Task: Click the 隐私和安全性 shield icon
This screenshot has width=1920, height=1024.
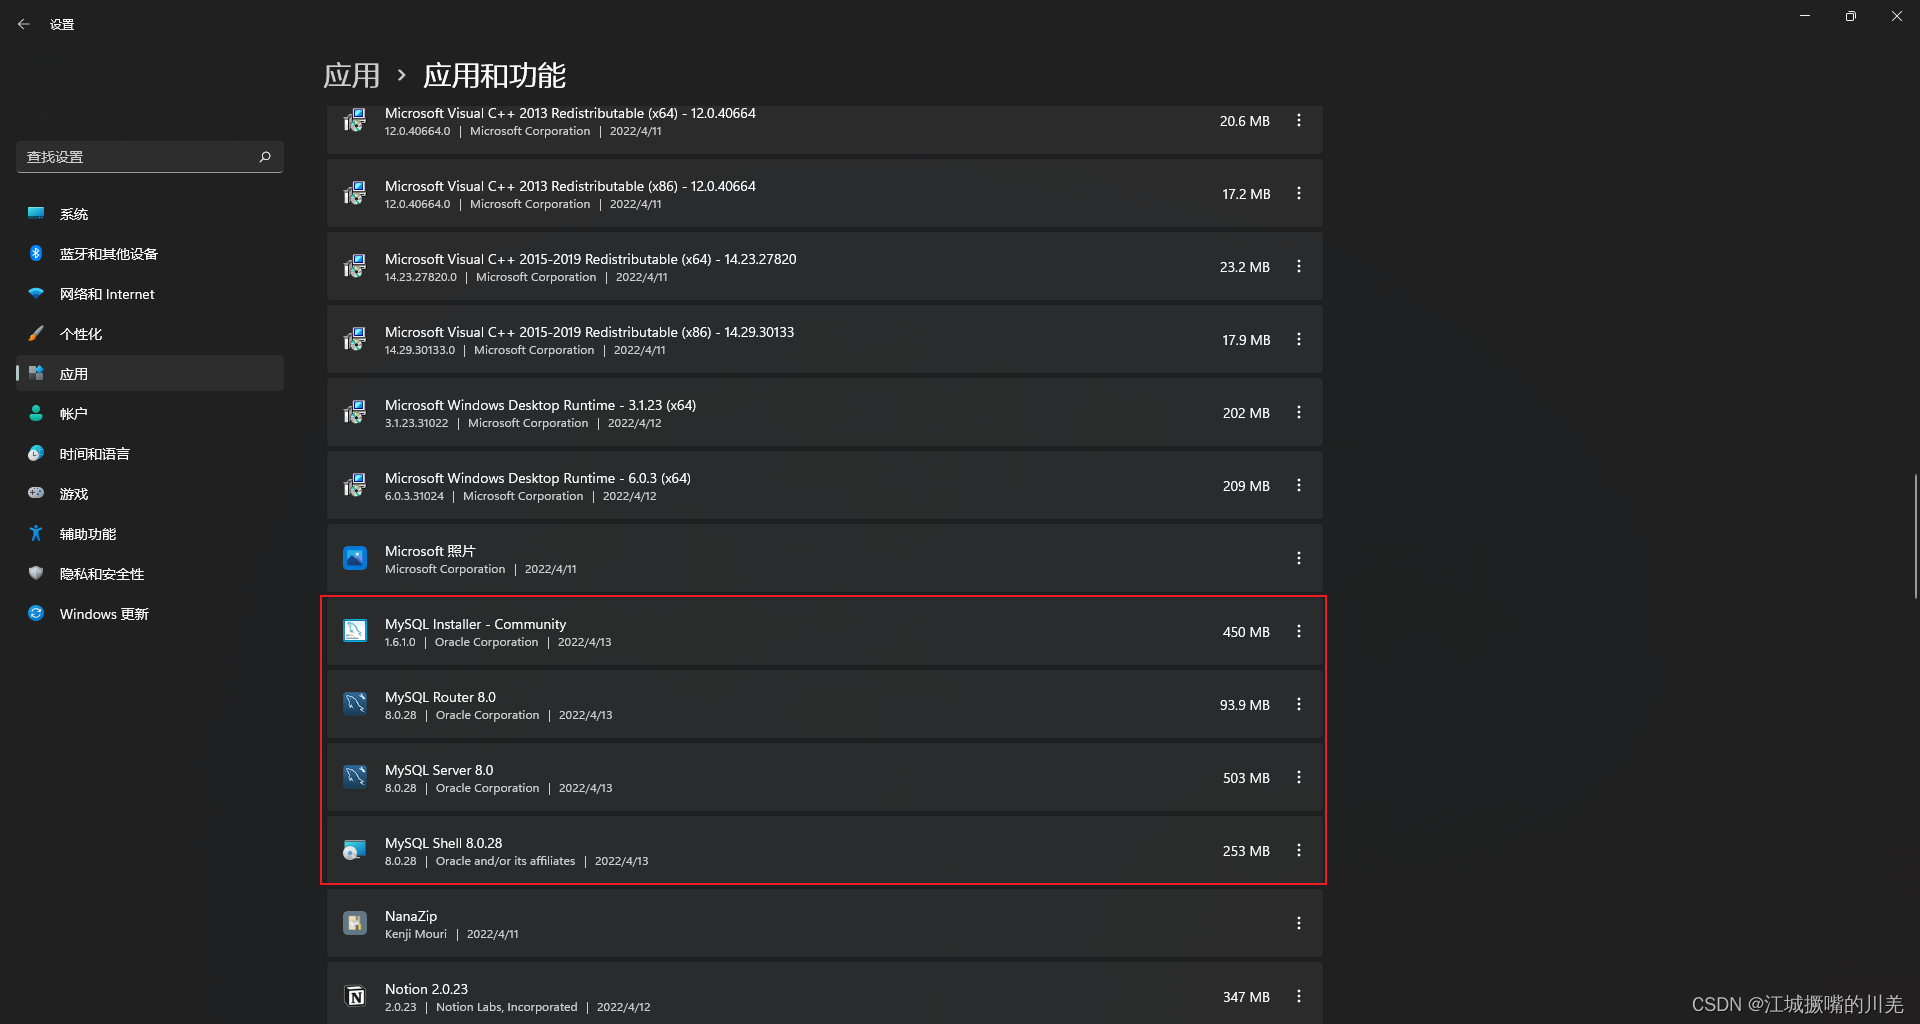Action: [x=36, y=573]
